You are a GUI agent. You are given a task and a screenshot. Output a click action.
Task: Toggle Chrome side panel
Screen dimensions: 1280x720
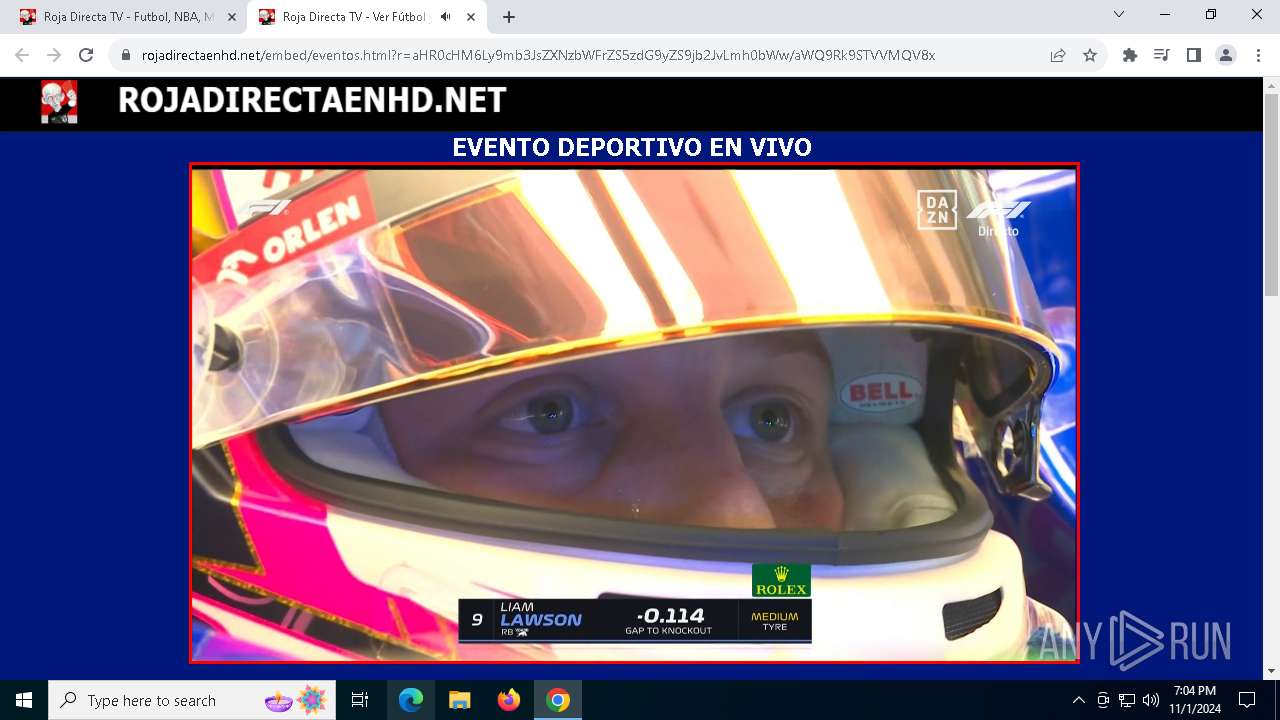point(1194,55)
